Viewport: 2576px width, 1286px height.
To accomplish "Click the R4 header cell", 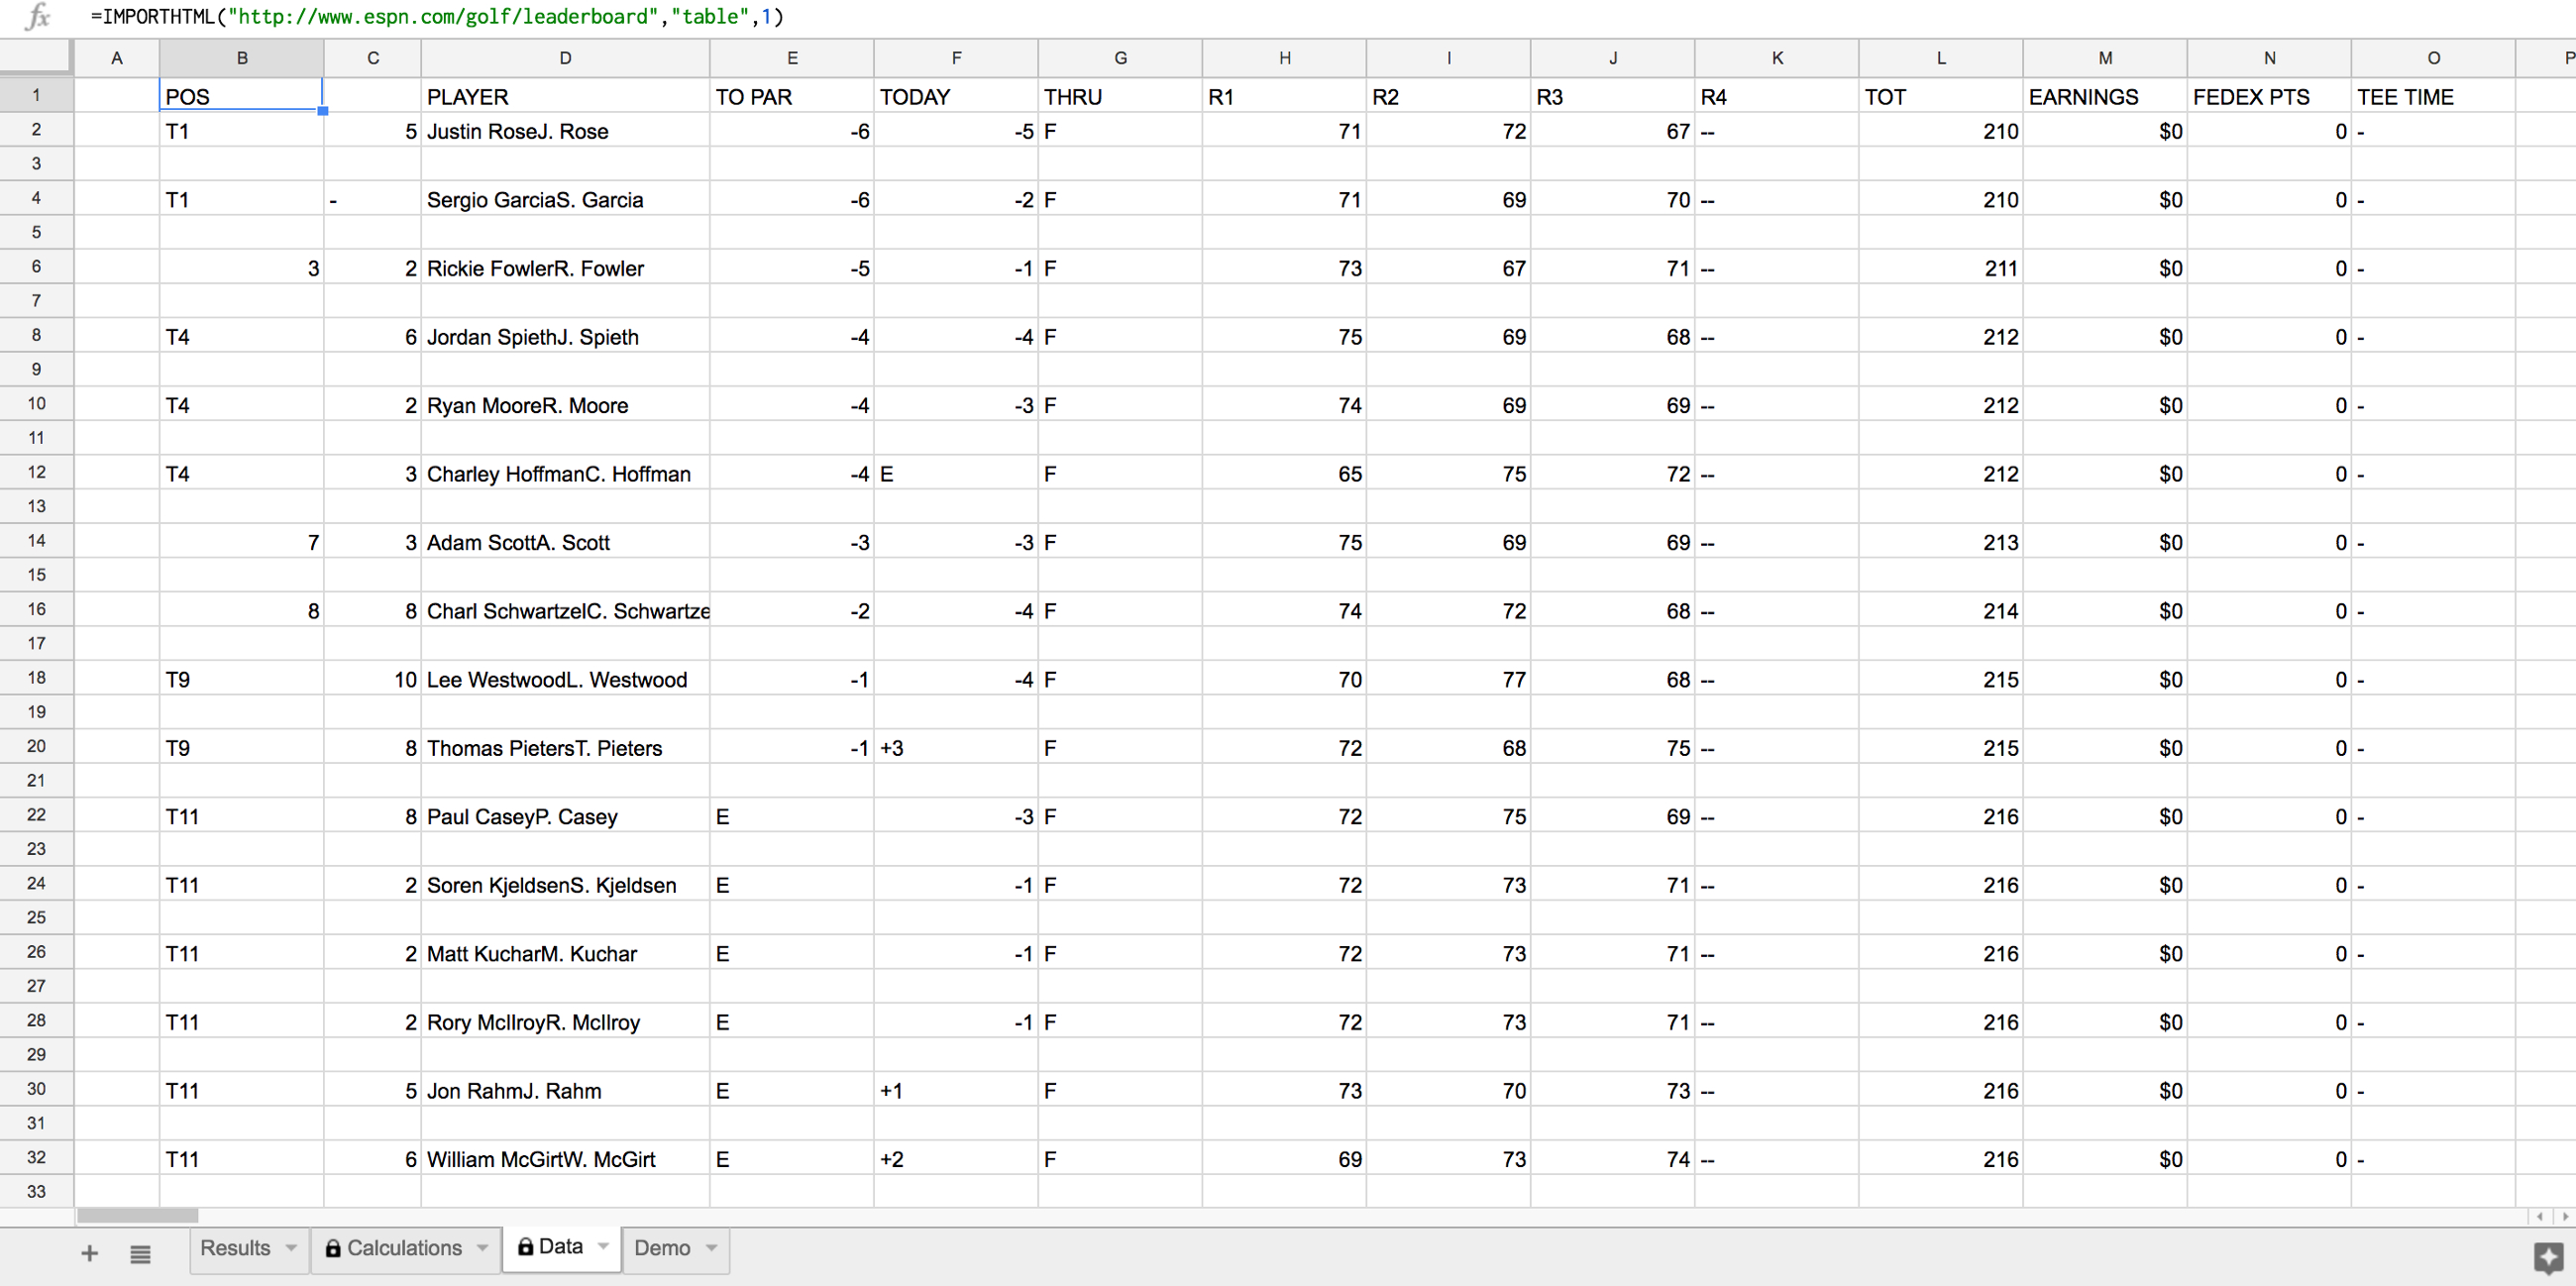I will click(x=1777, y=96).
